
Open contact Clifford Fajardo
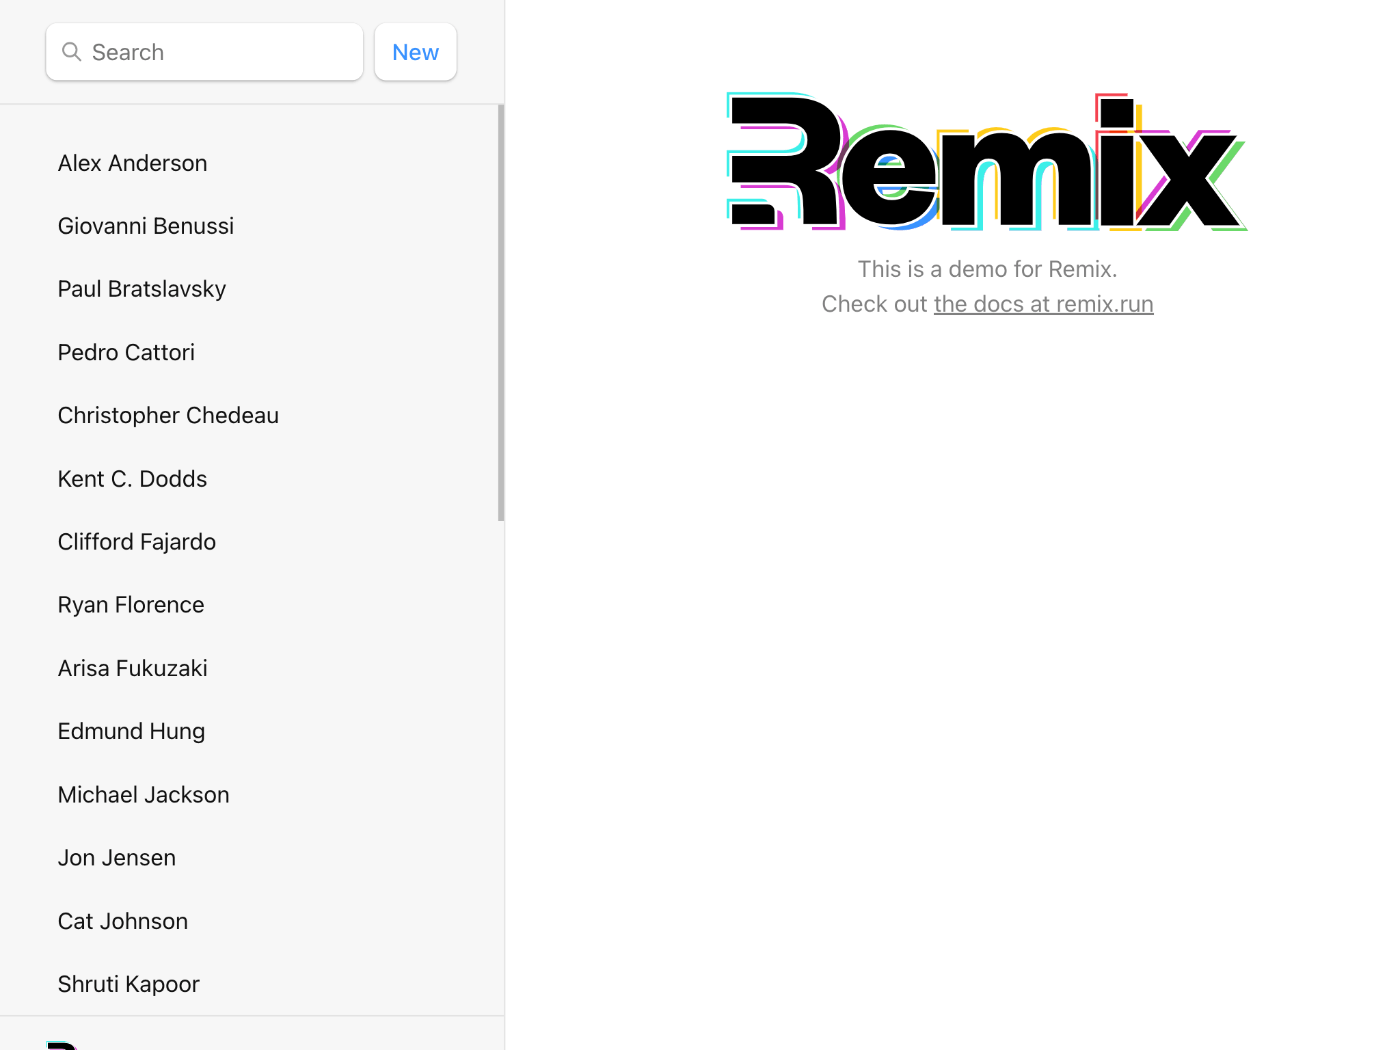click(x=252, y=542)
